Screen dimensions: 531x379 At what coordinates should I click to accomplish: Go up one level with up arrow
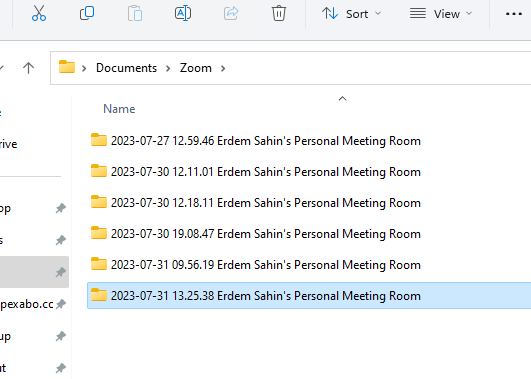(x=28, y=68)
